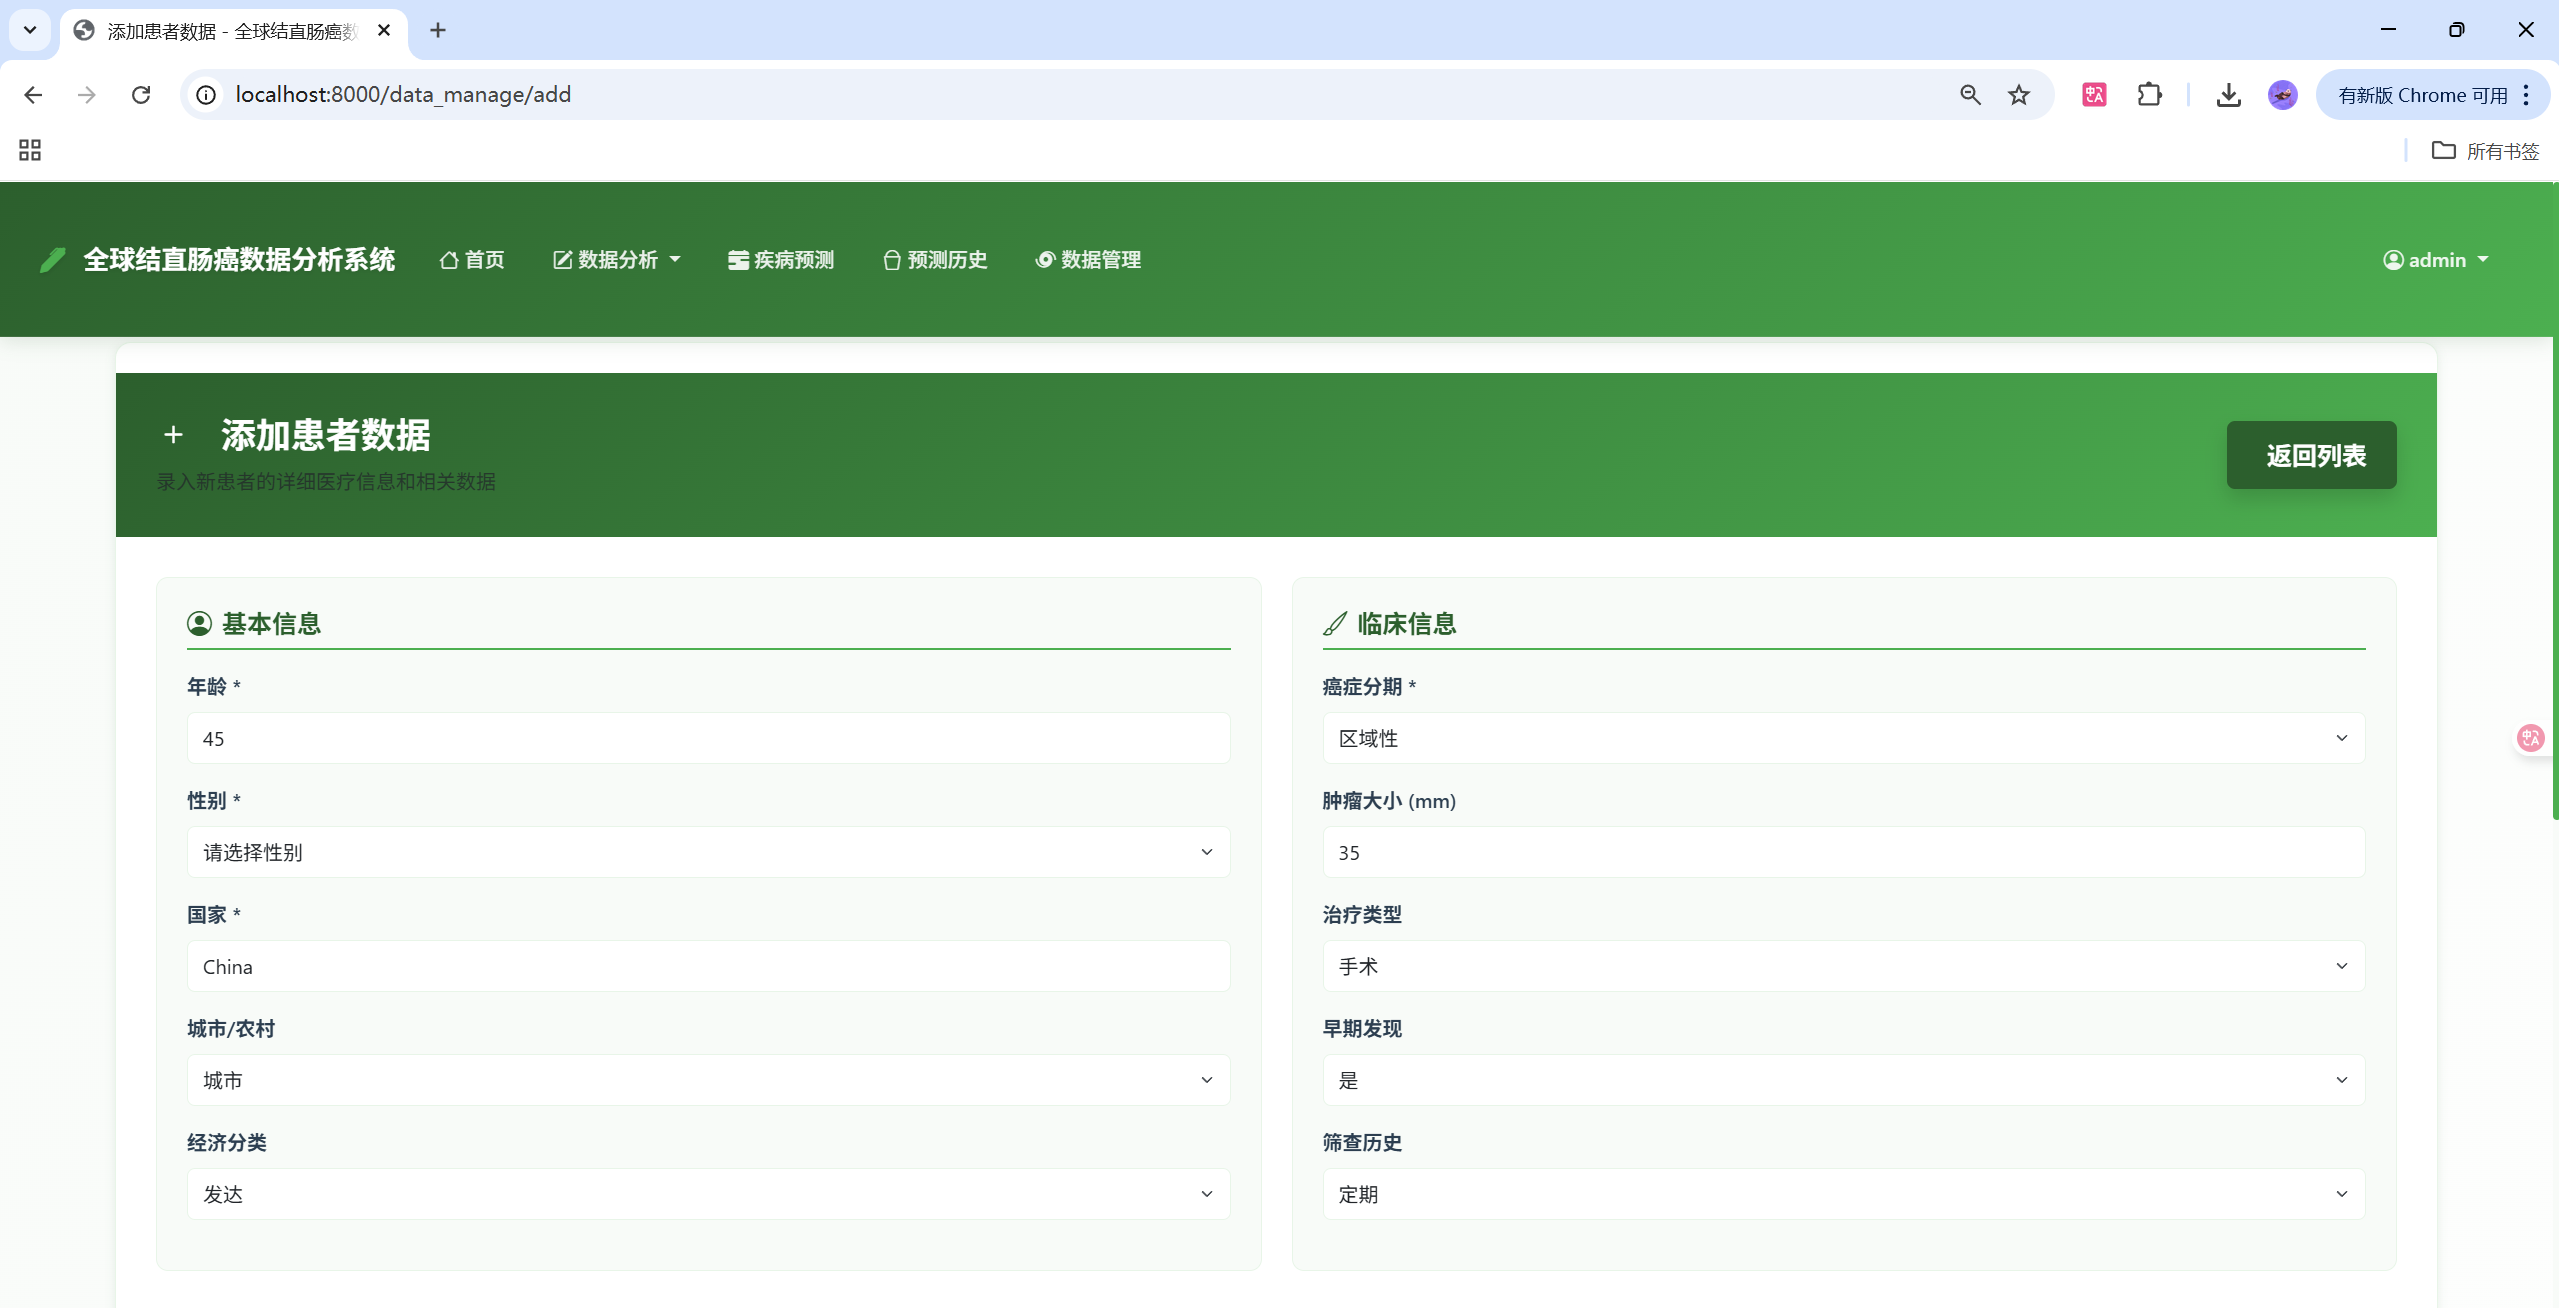
Task: Click the zoom magnifier icon in address bar
Action: 1970,95
